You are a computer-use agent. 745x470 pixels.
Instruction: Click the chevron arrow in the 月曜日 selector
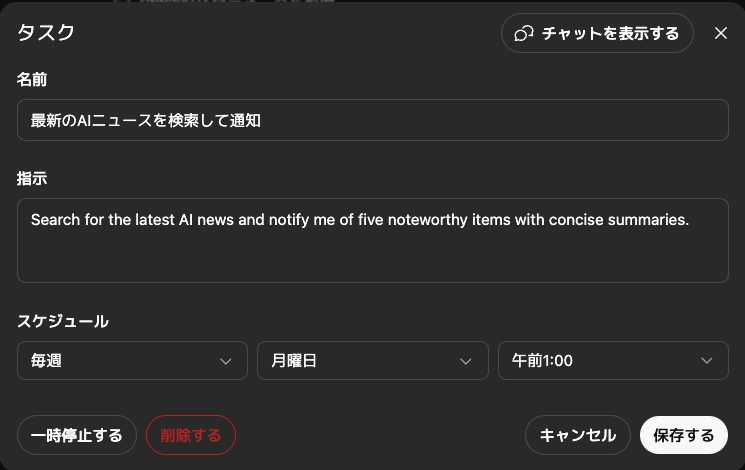pos(466,361)
